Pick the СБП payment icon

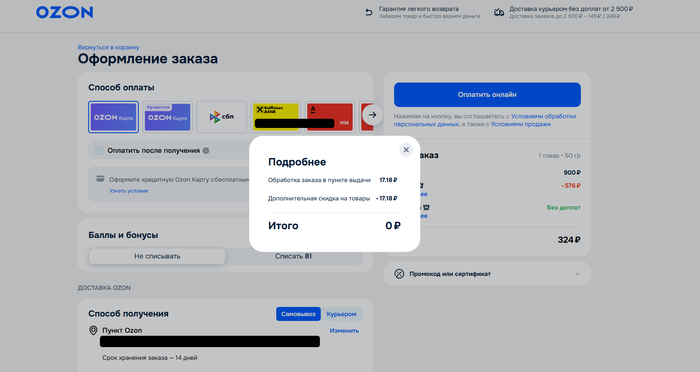222,117
